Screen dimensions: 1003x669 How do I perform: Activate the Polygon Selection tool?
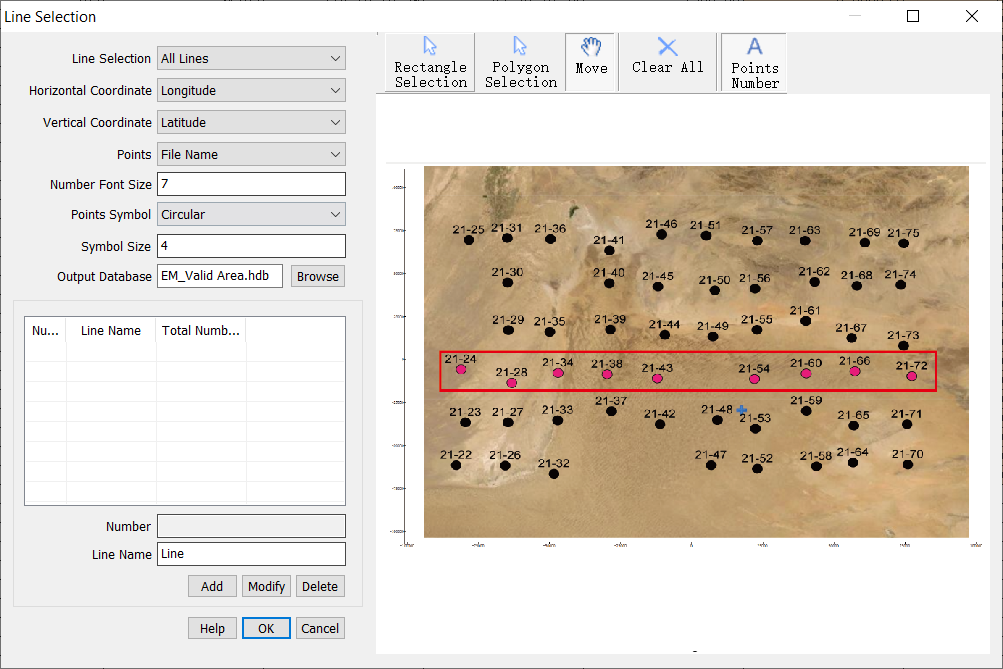pos(521,63)
